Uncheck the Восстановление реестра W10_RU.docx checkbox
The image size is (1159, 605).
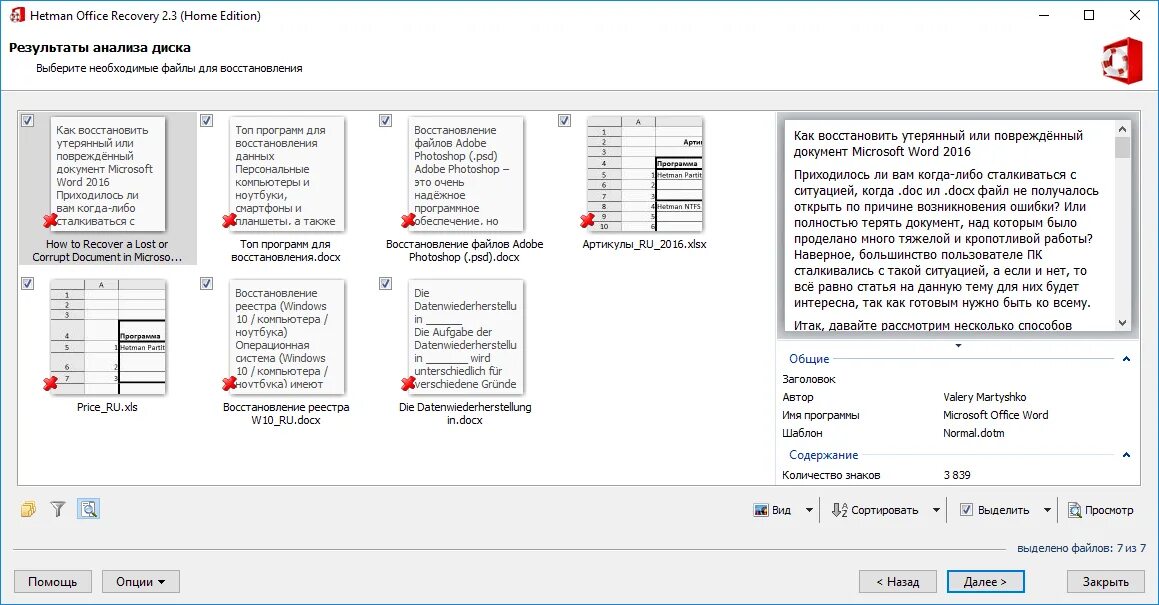tap(206, 283)
